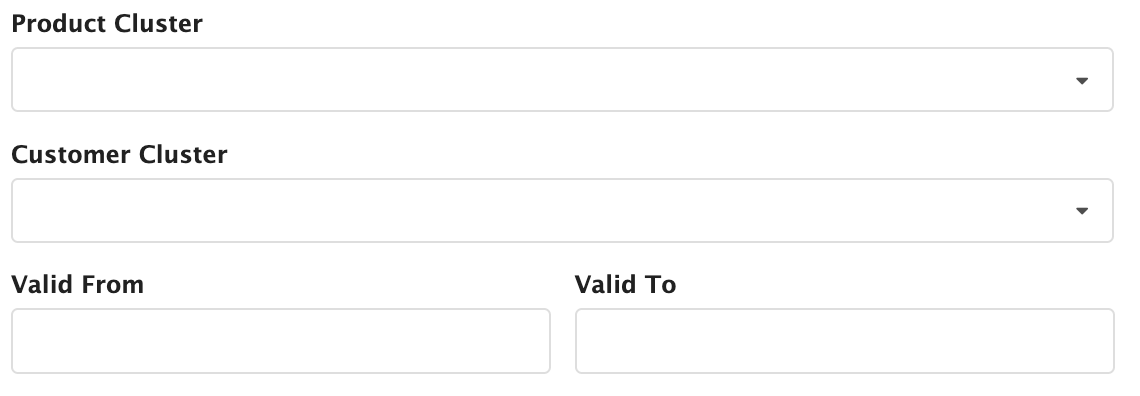Expand the Product Cluster selection list
The width and height of the screenshot is (1140, 396).
coord(562,80)
